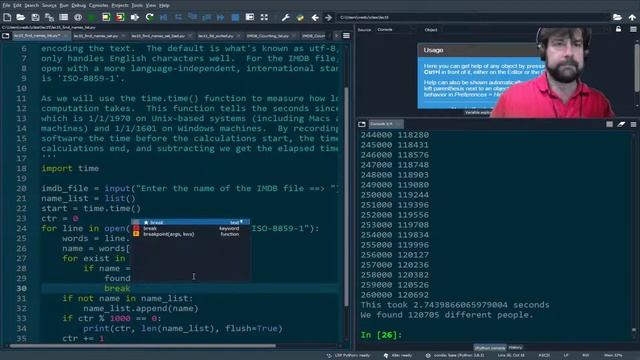Click the Run current cell icon
640x360 pixels.
click(106, 17)
